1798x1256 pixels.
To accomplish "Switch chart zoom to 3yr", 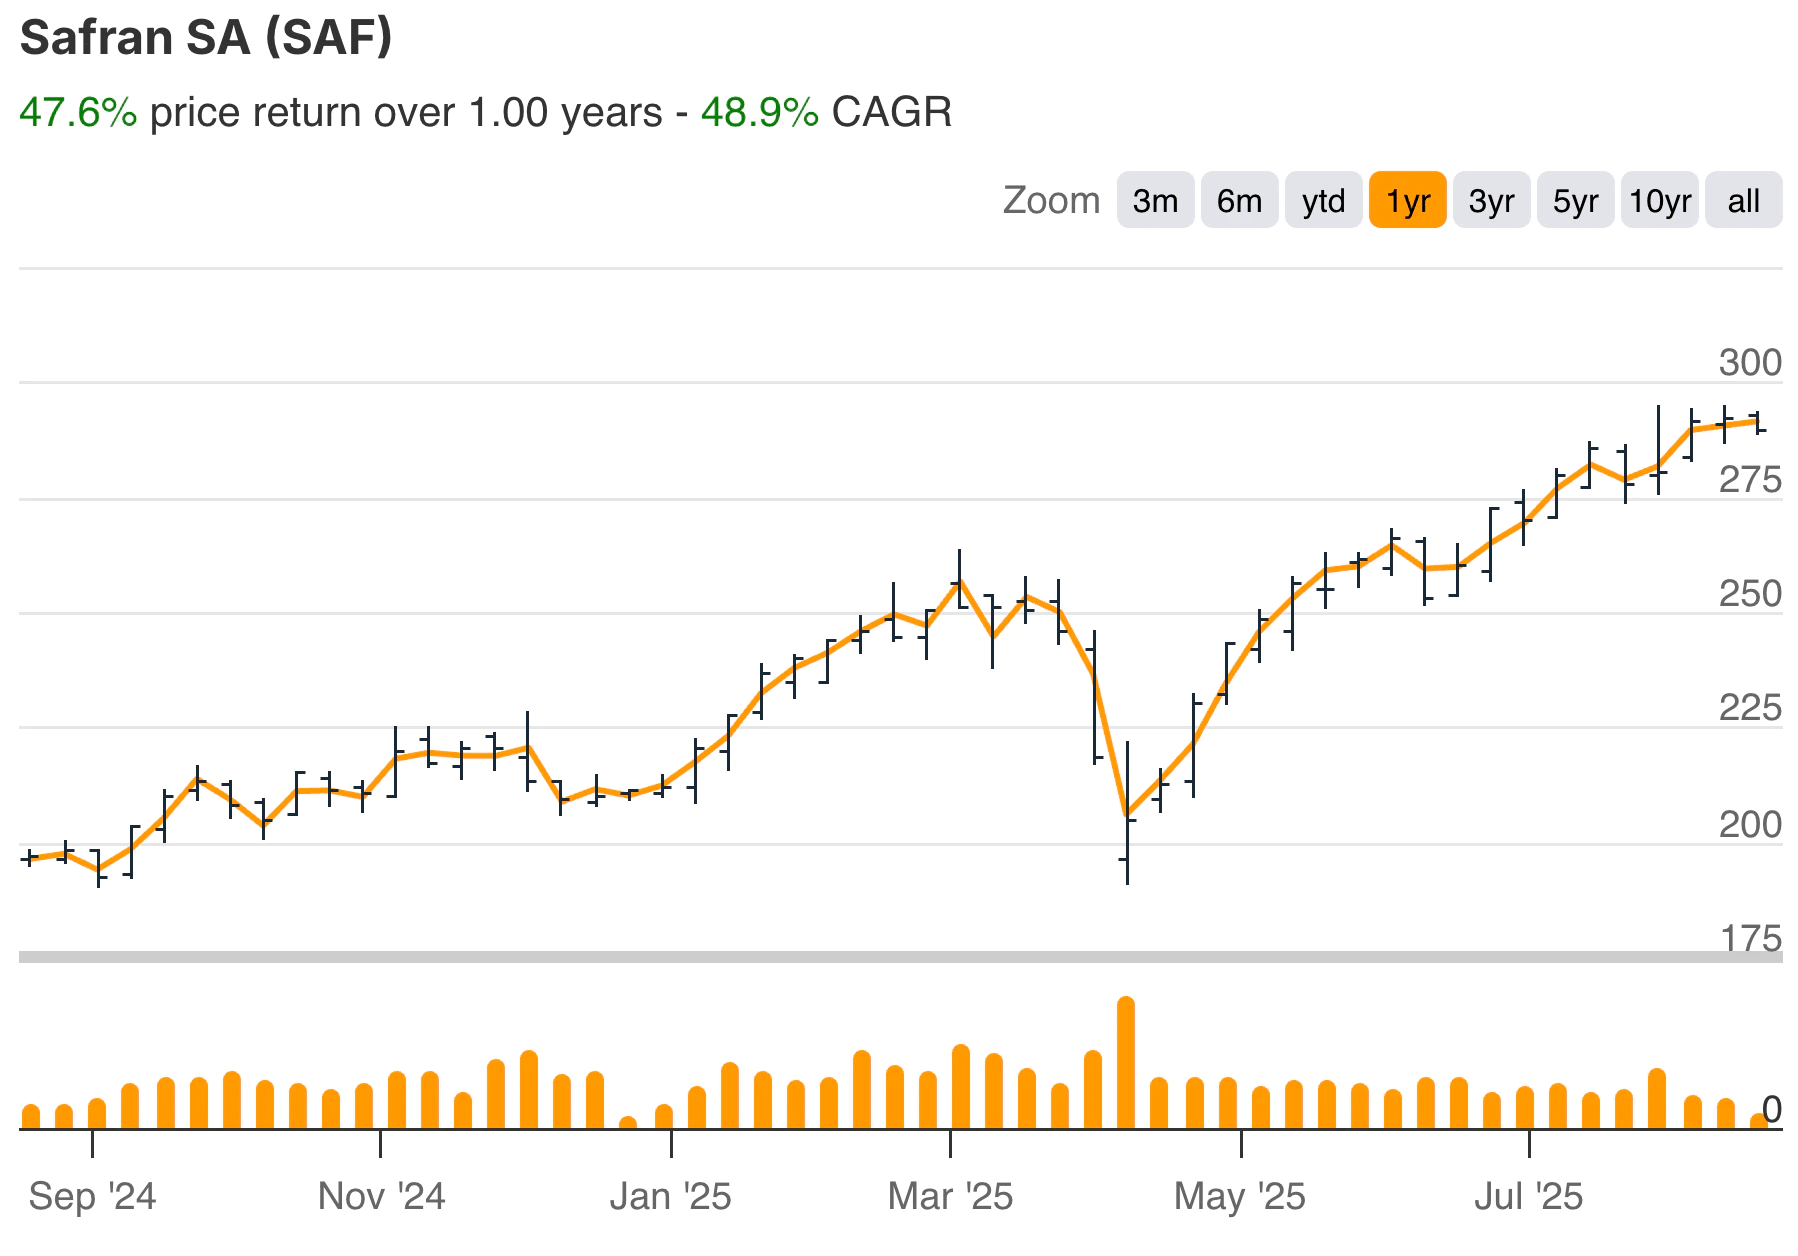I will click(1491, 200).
